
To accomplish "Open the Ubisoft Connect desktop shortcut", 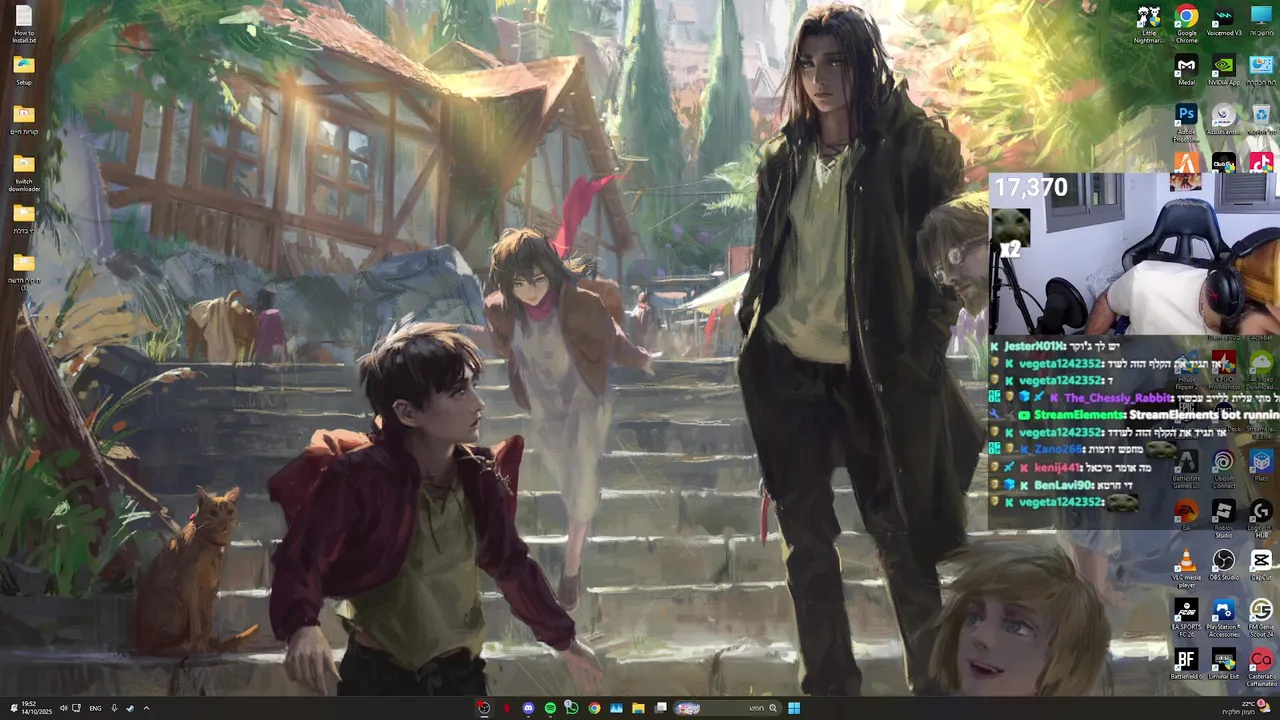I will point(1224,468).
